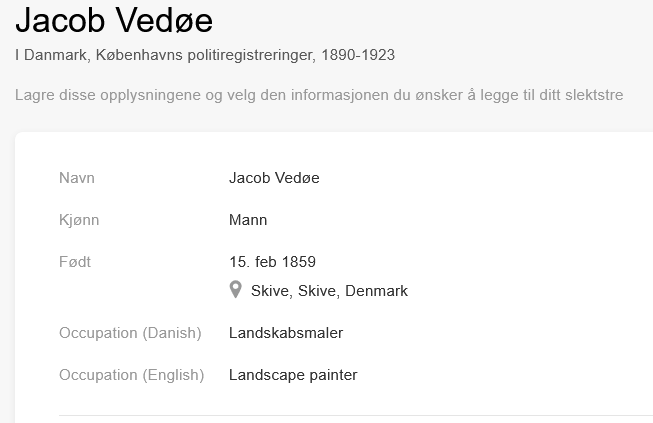Open the Københavns politiregistreringer collection subtitle

click(203, 55)
